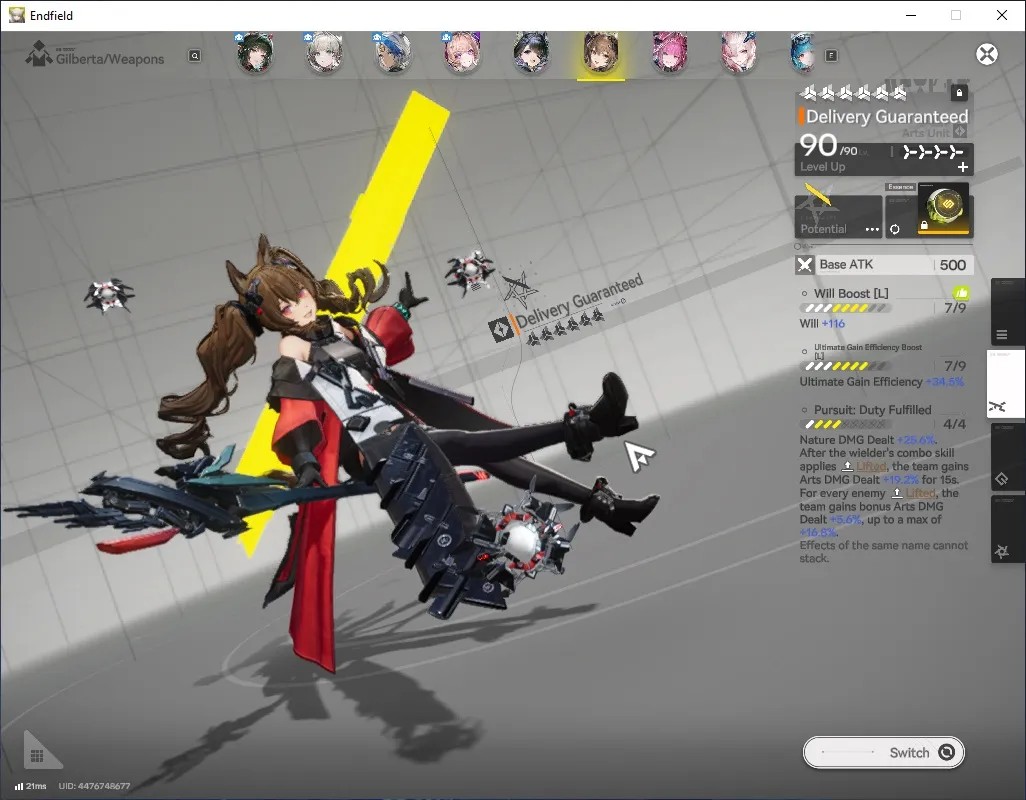The height and width of the screenshot is (800, 1026).
Task: Select the highlighted brown-haired Gilberta portrait
Action: [x=601, y=53]
